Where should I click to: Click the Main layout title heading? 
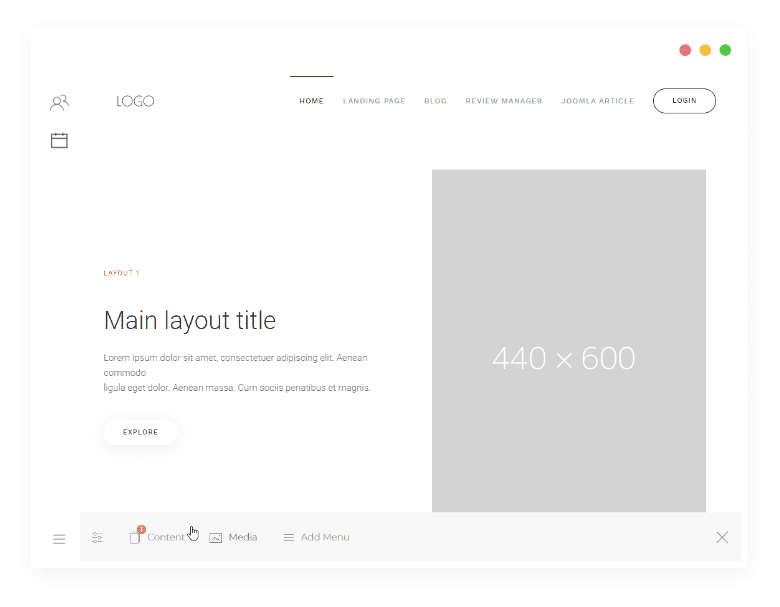coord(190,320)
